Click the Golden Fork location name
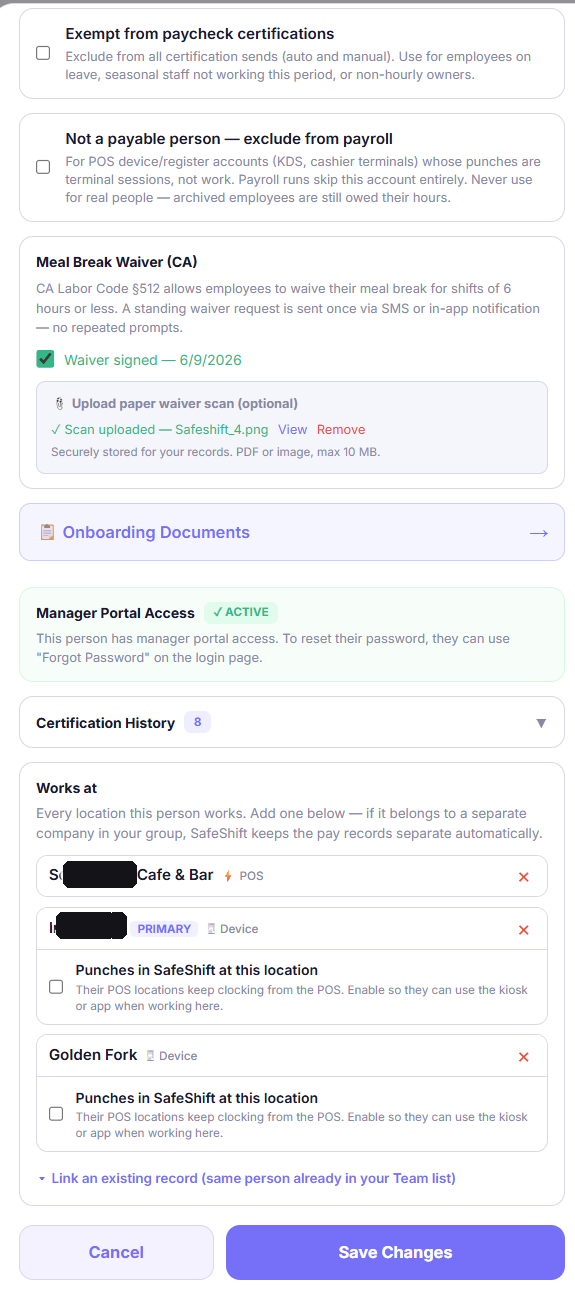575x1300 pixels. 93,1055
